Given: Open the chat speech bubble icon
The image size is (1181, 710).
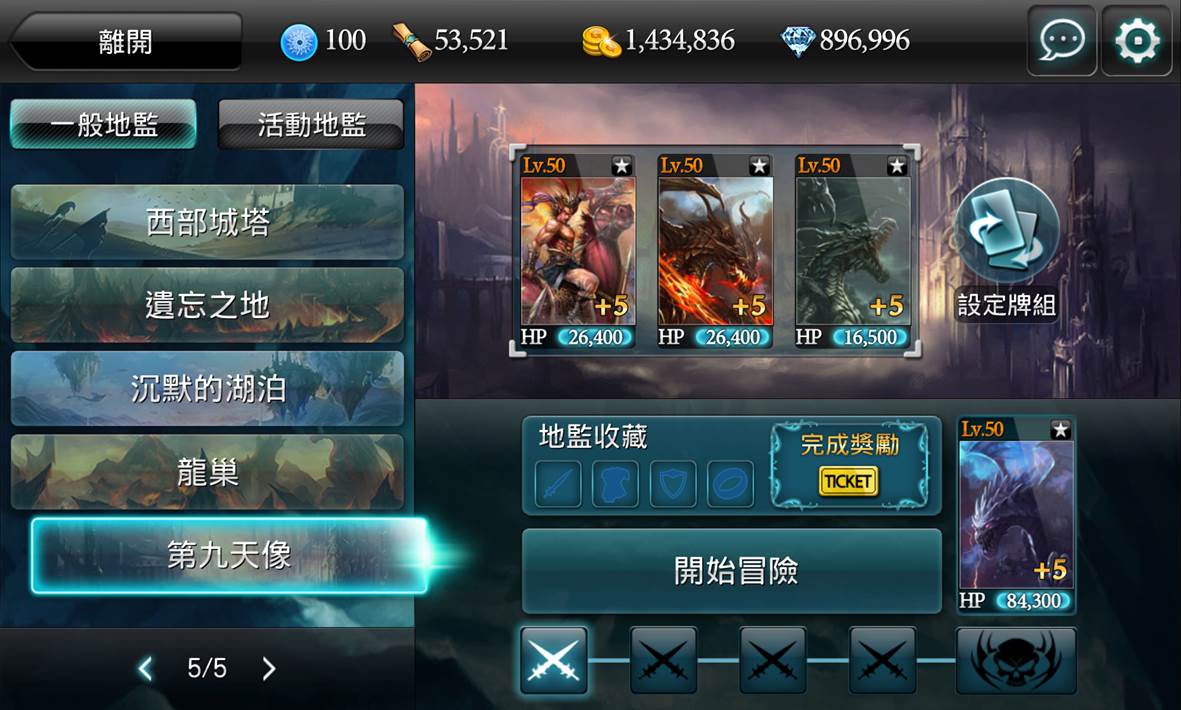Looking at the screenshot, I should click(x=1062, y=40).
